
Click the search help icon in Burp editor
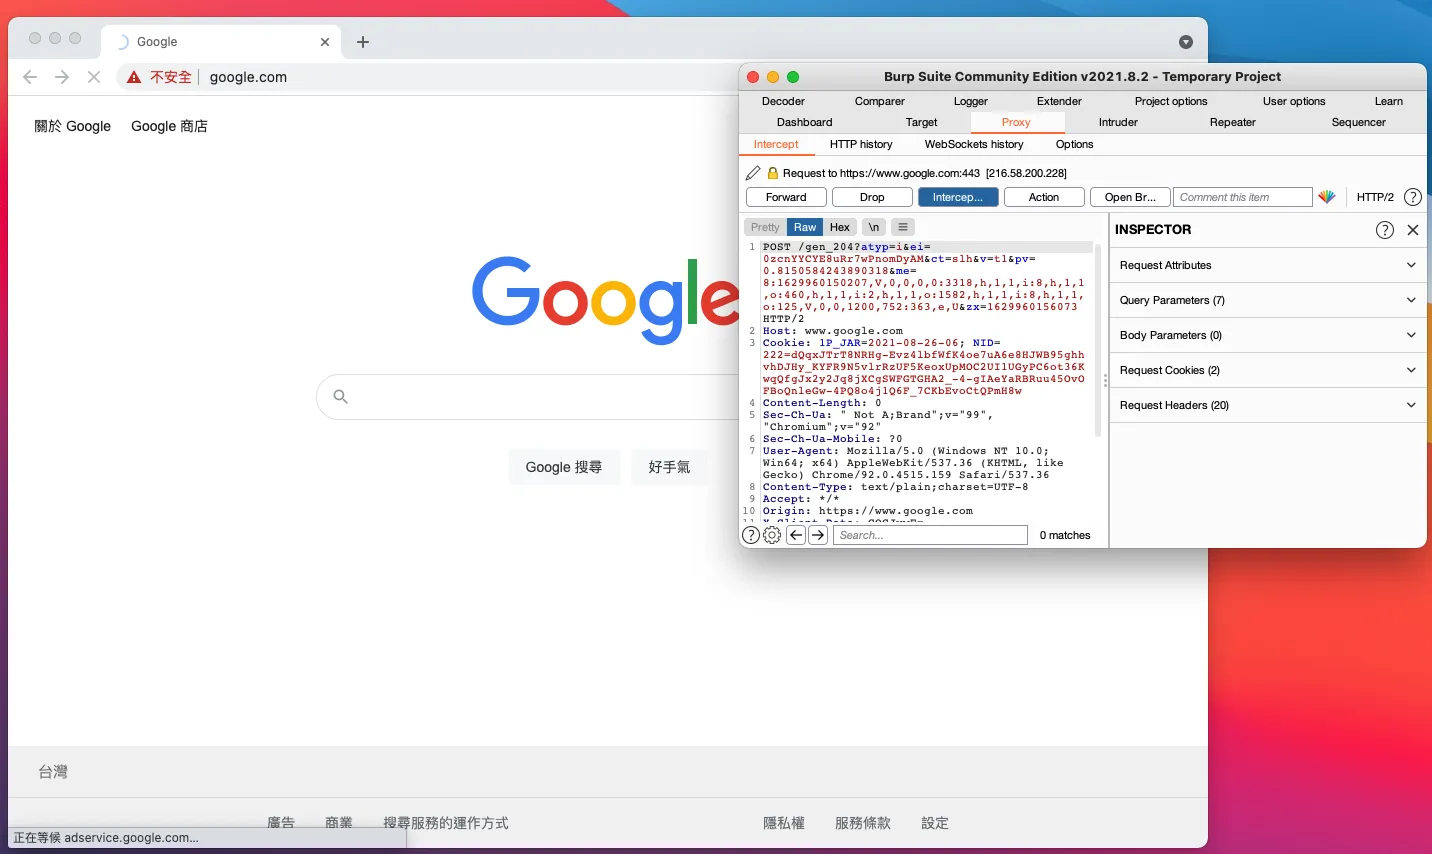tap(750, 535)
